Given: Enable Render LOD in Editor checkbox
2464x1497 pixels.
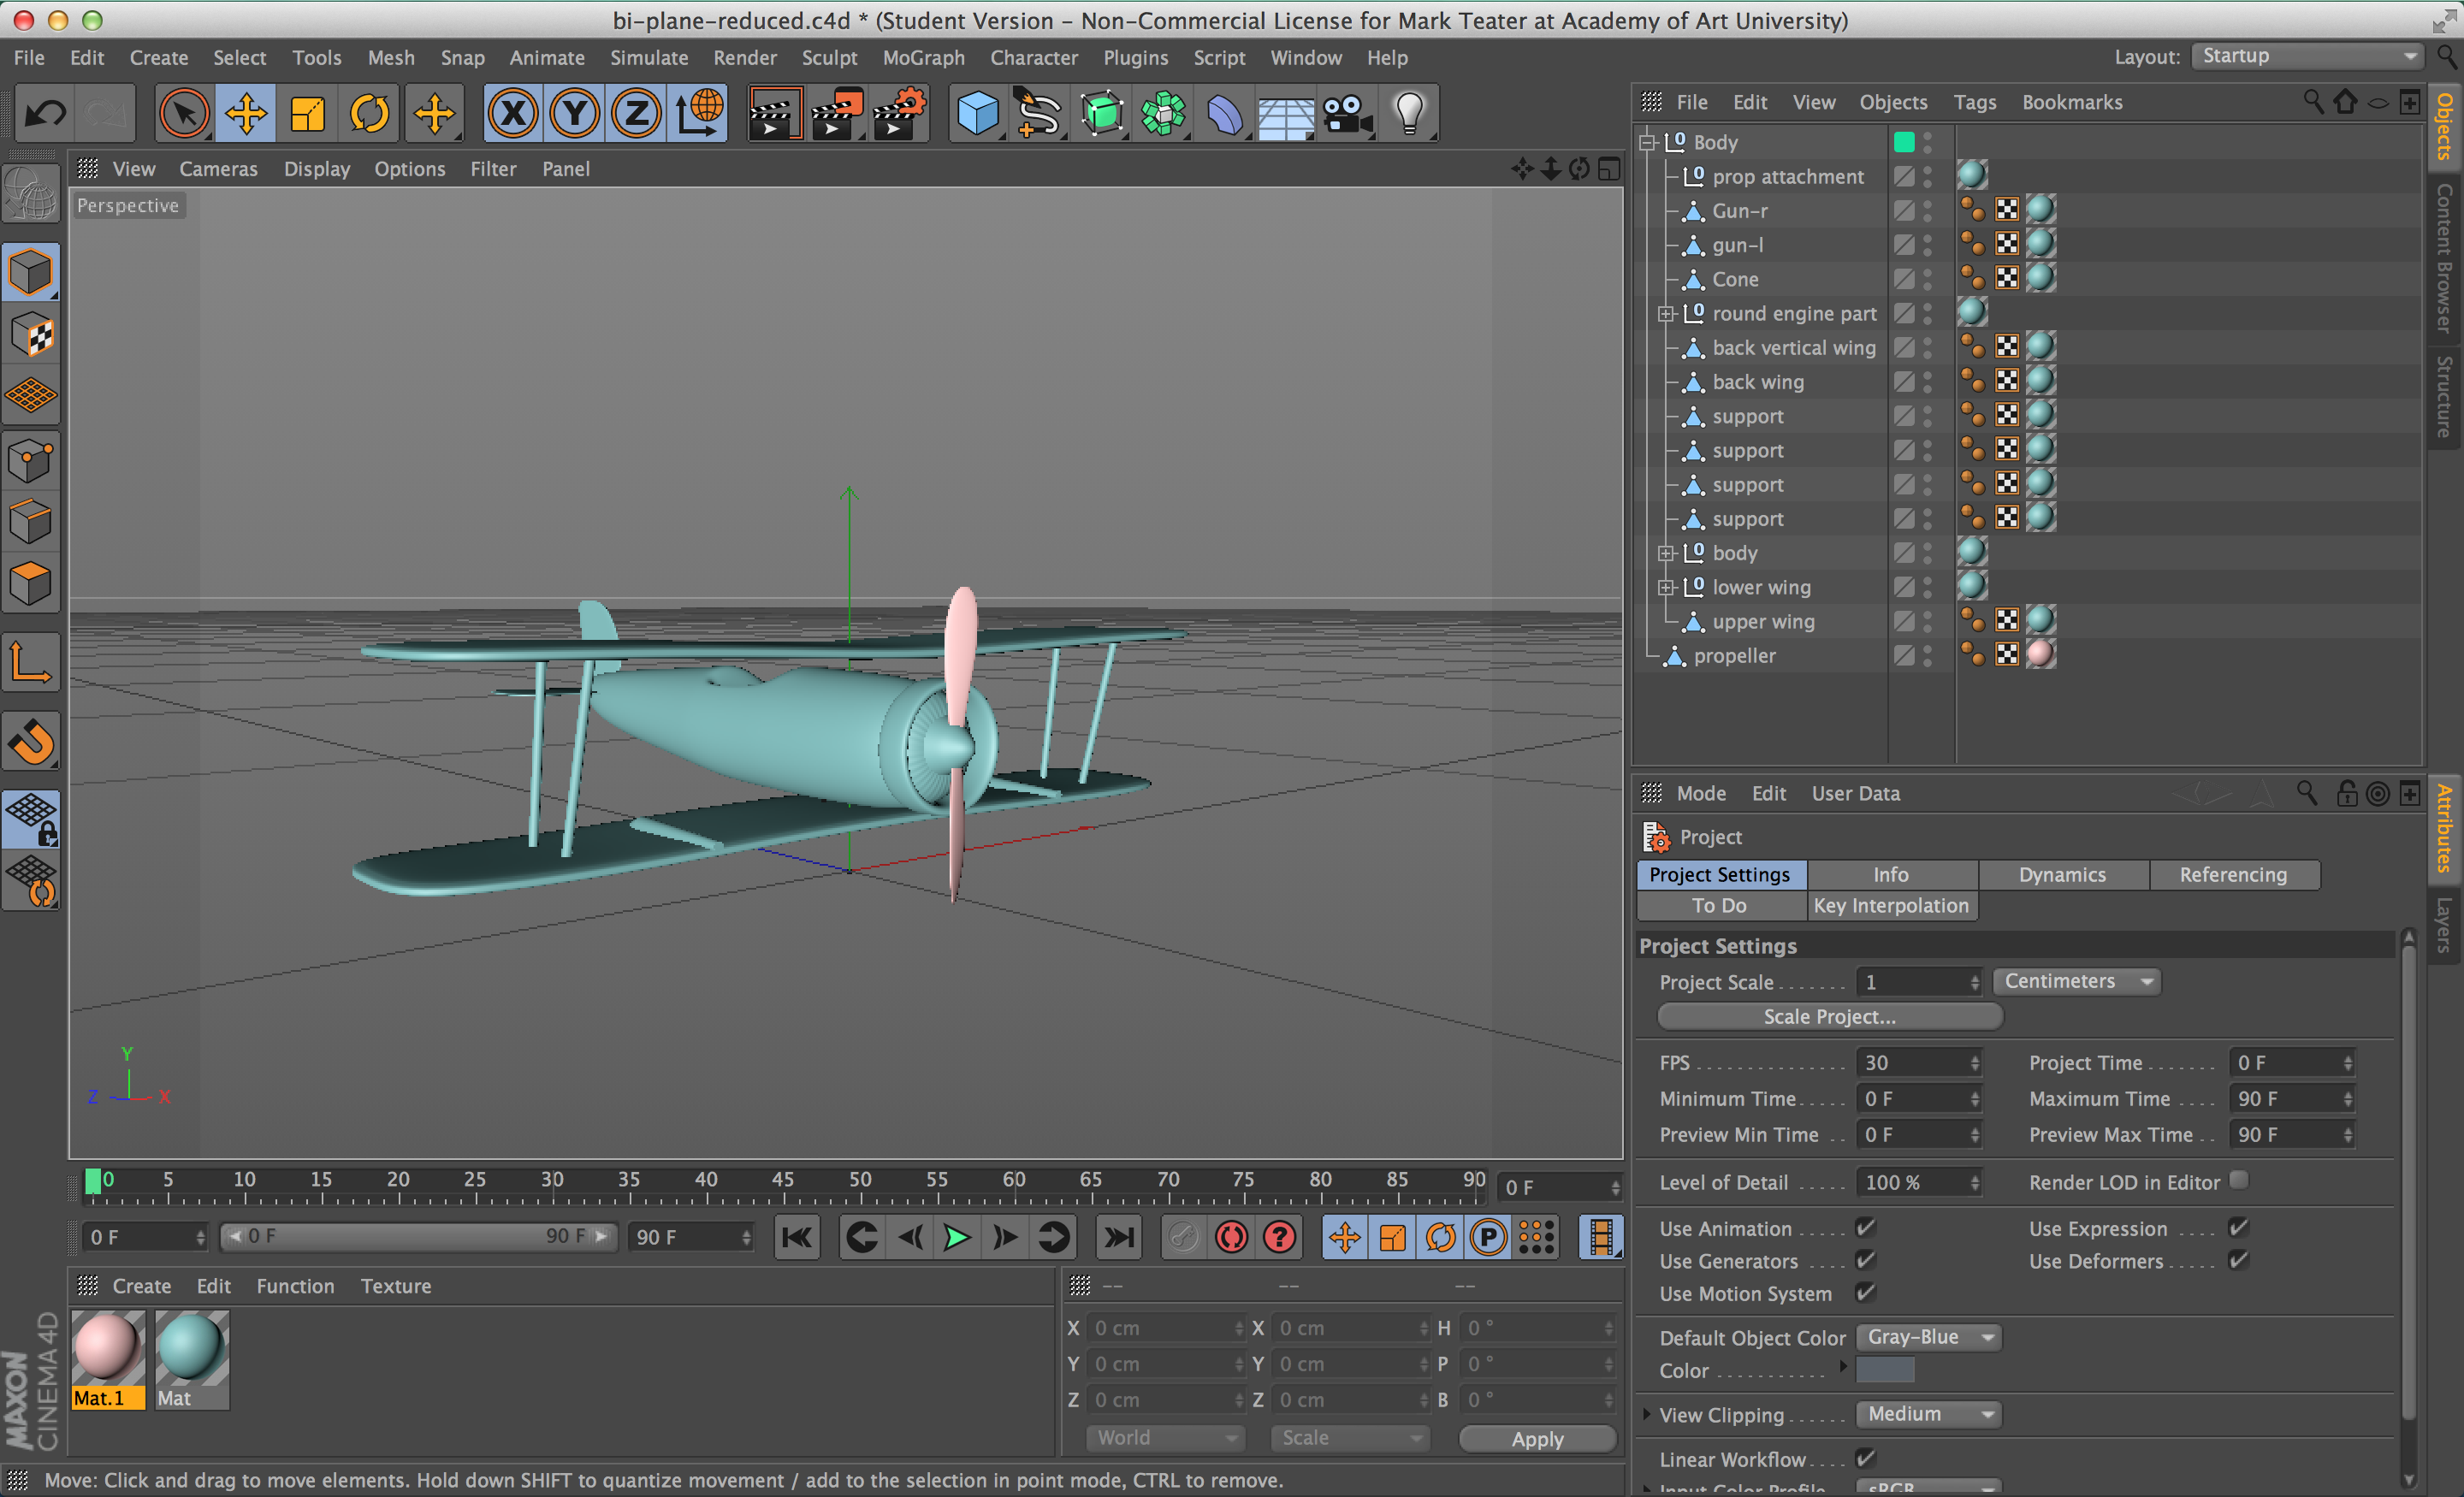Looking at the screenshot, I should [2239, 1181].
